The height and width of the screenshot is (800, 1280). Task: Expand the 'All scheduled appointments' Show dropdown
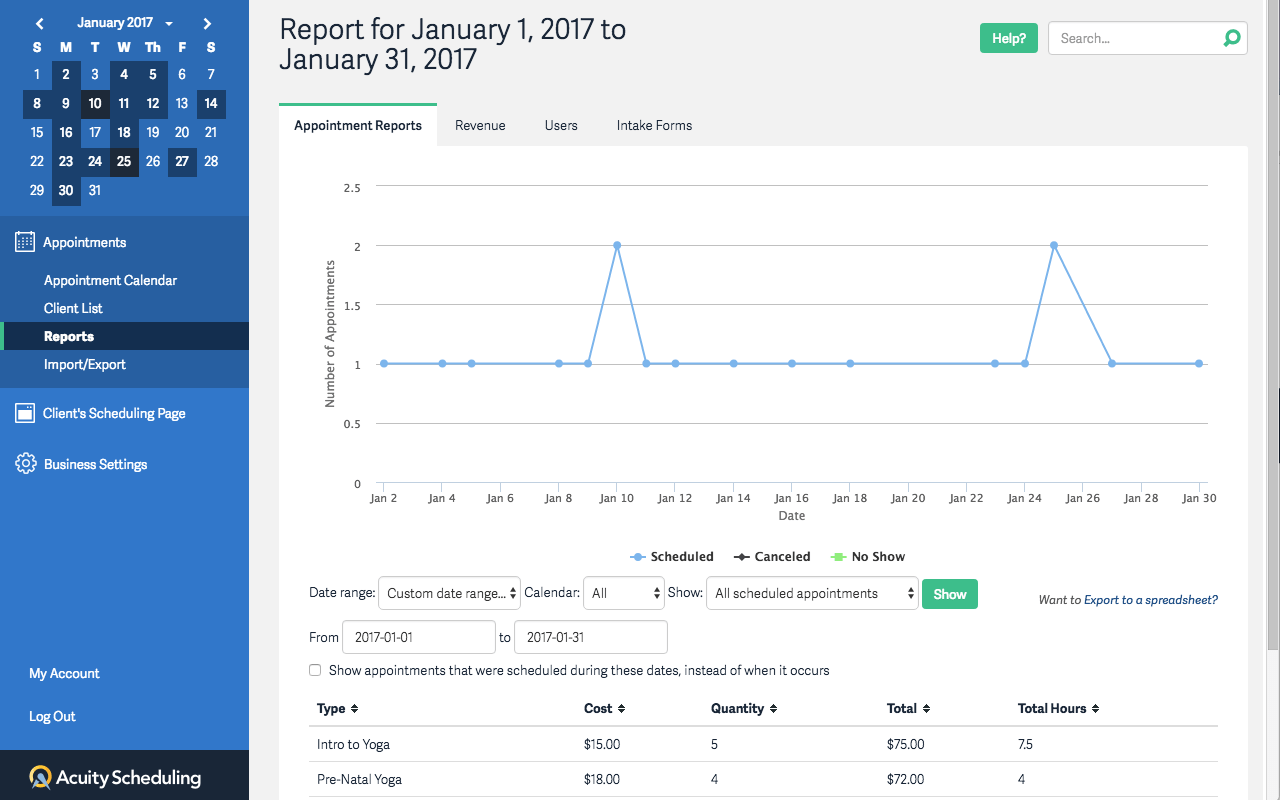(x=810, y=592)
